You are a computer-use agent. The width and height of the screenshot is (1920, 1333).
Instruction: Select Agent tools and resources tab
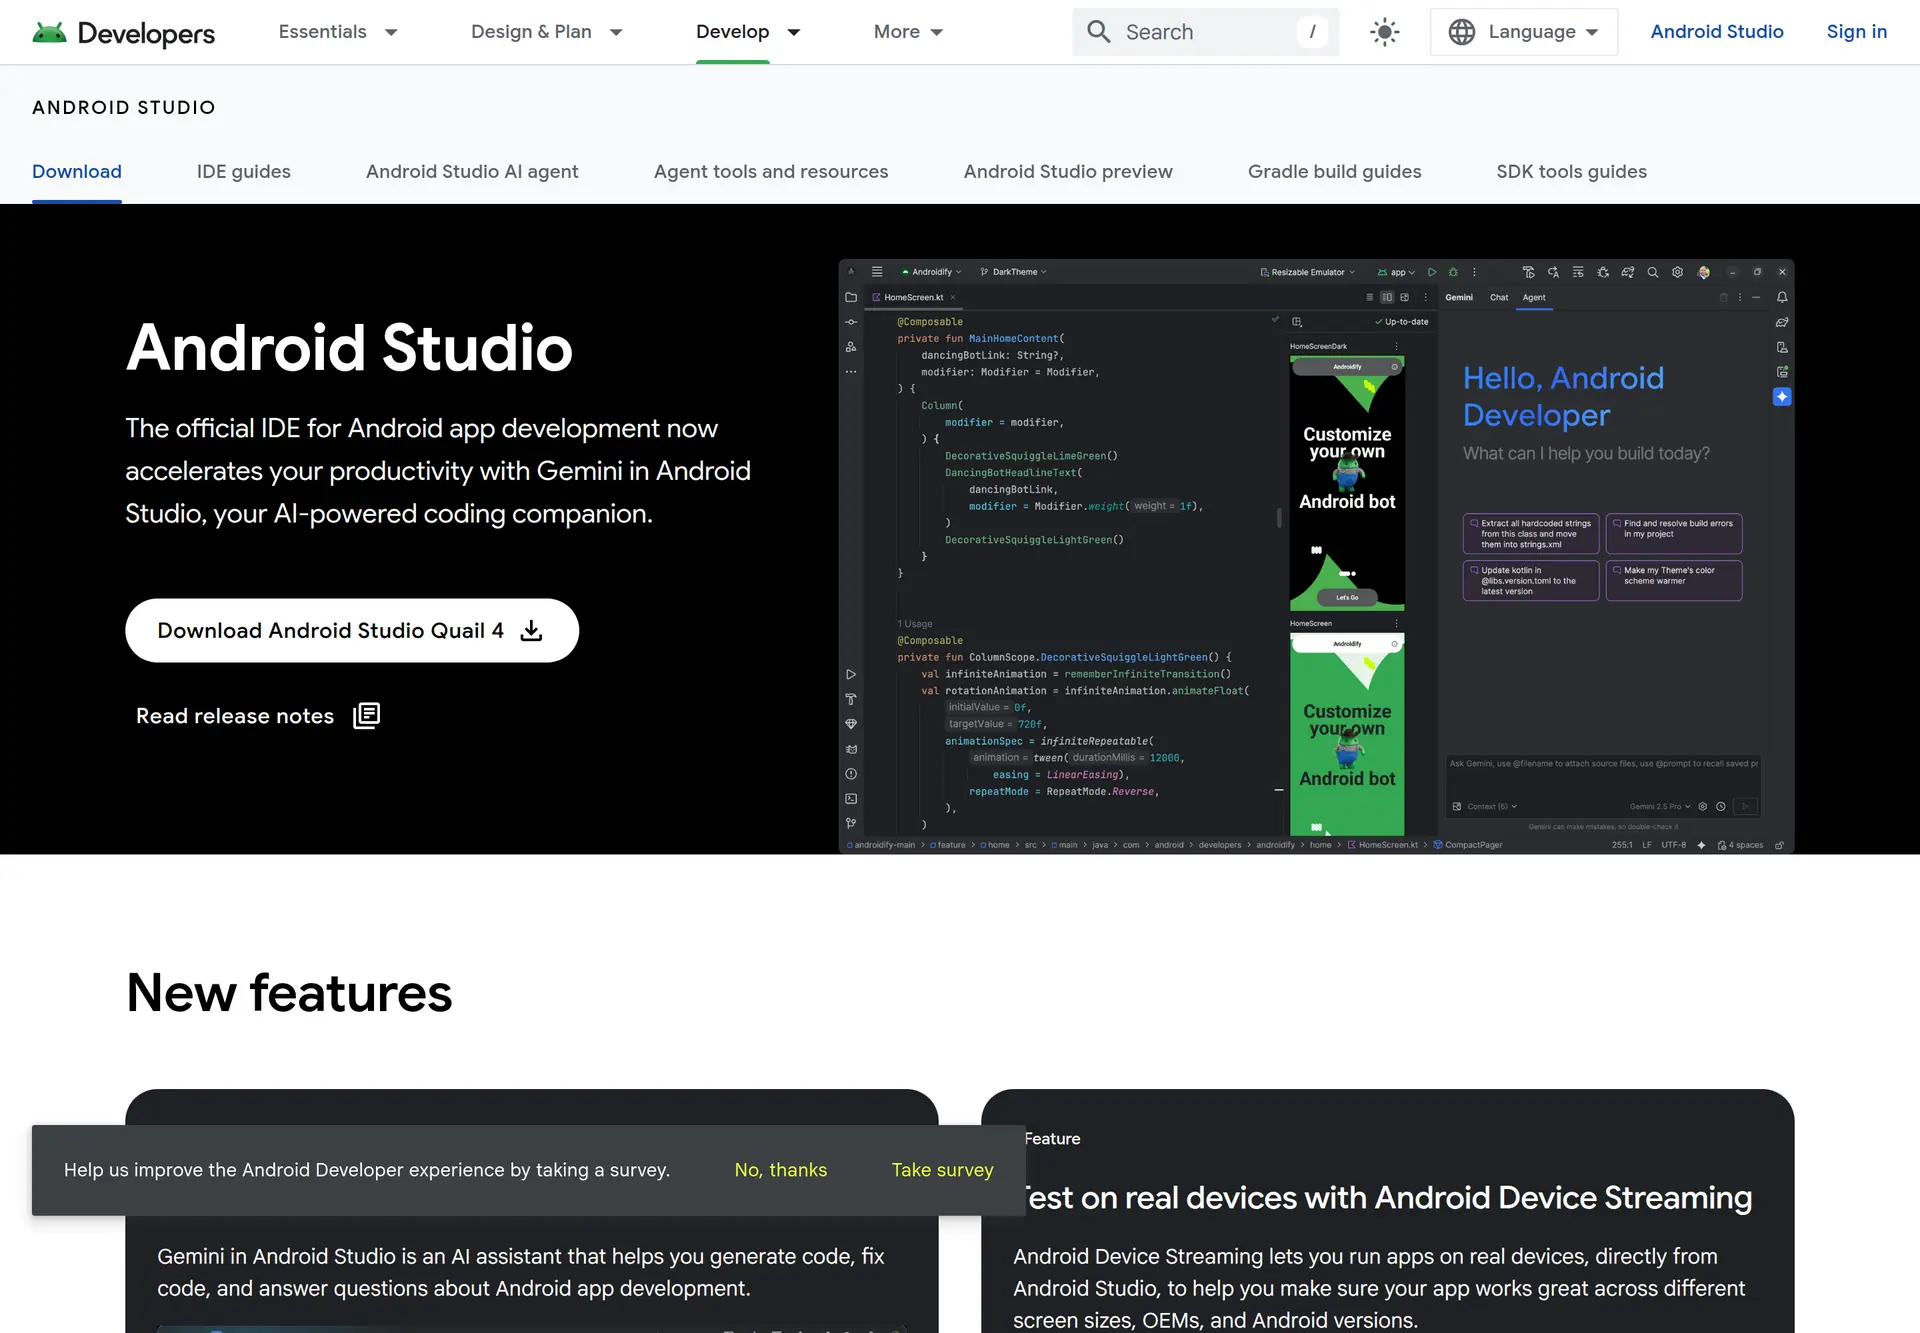click(x=771, y=172)
